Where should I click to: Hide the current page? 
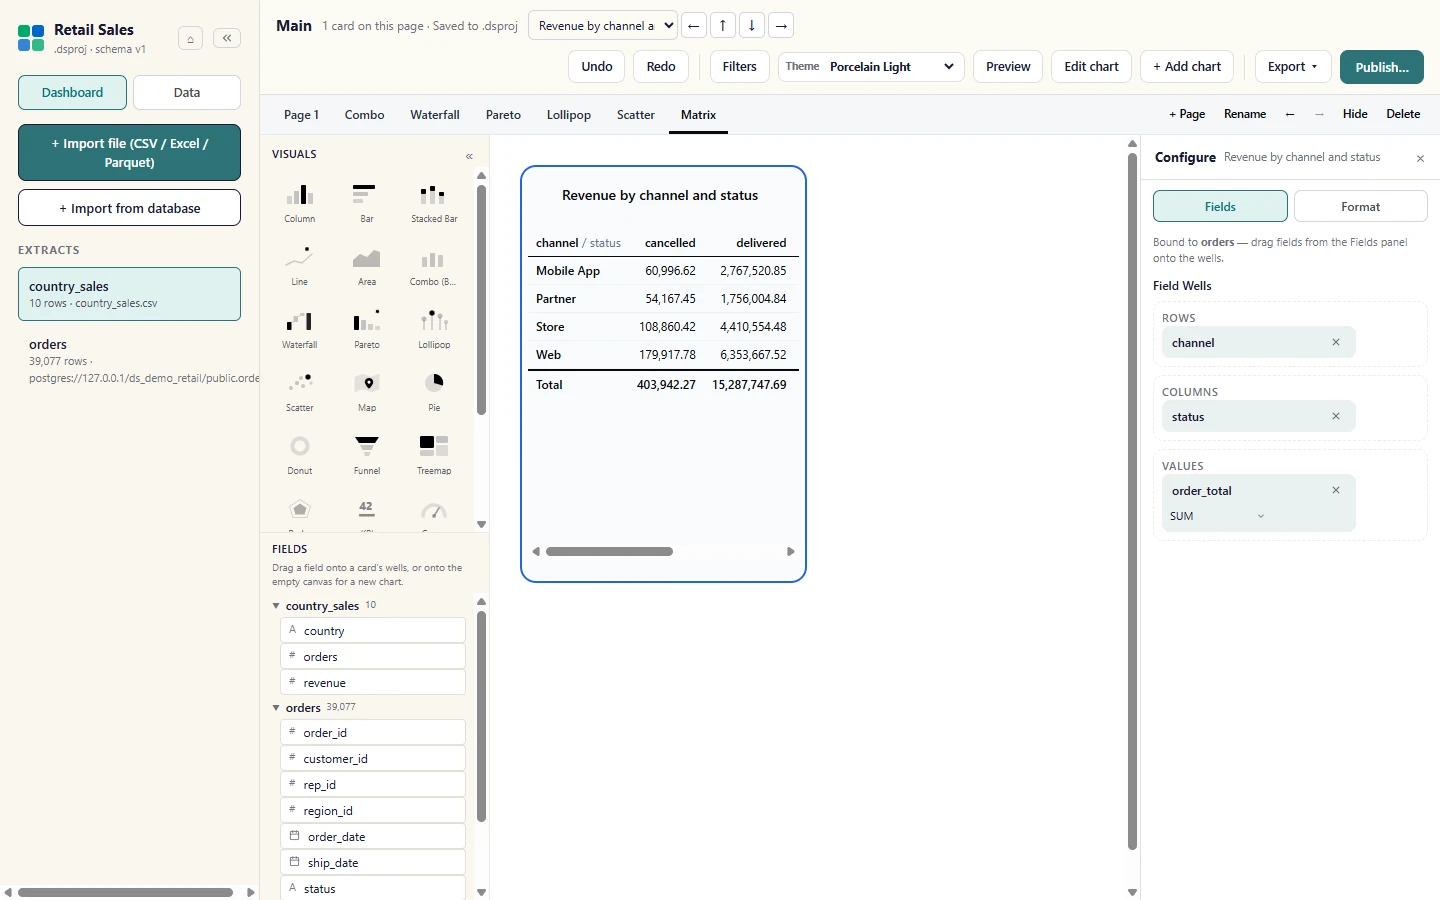pyautogui.click(x=1355, y=114)
